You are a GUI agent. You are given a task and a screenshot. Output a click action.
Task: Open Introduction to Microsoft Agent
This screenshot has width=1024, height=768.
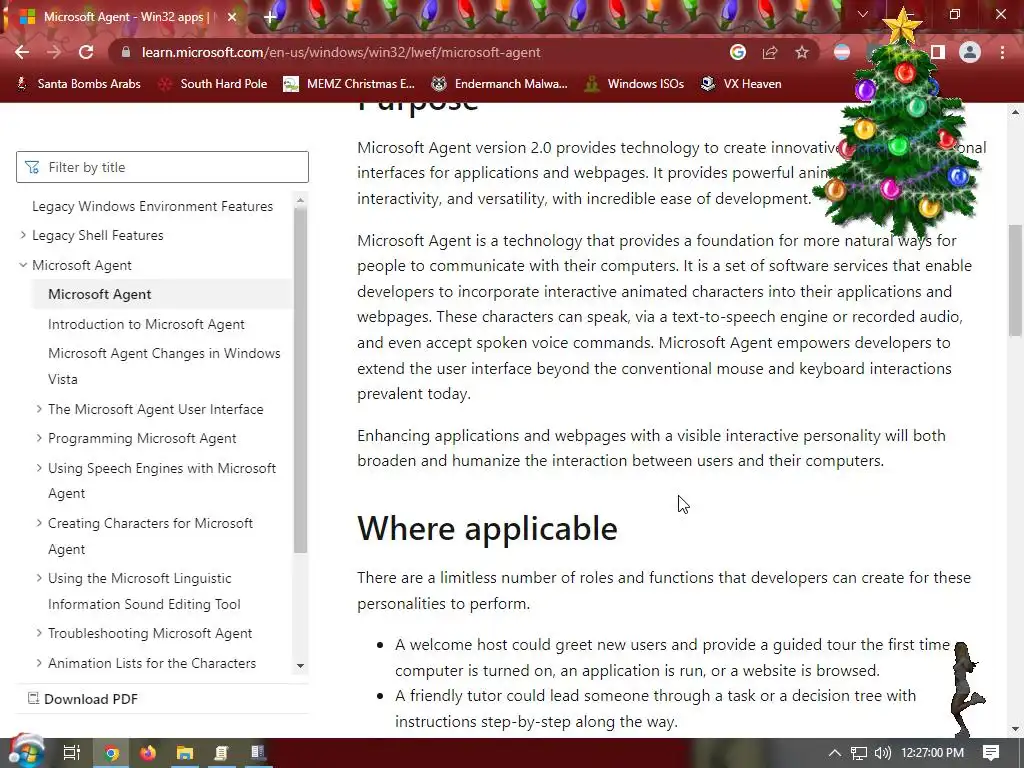pos(146,325)
